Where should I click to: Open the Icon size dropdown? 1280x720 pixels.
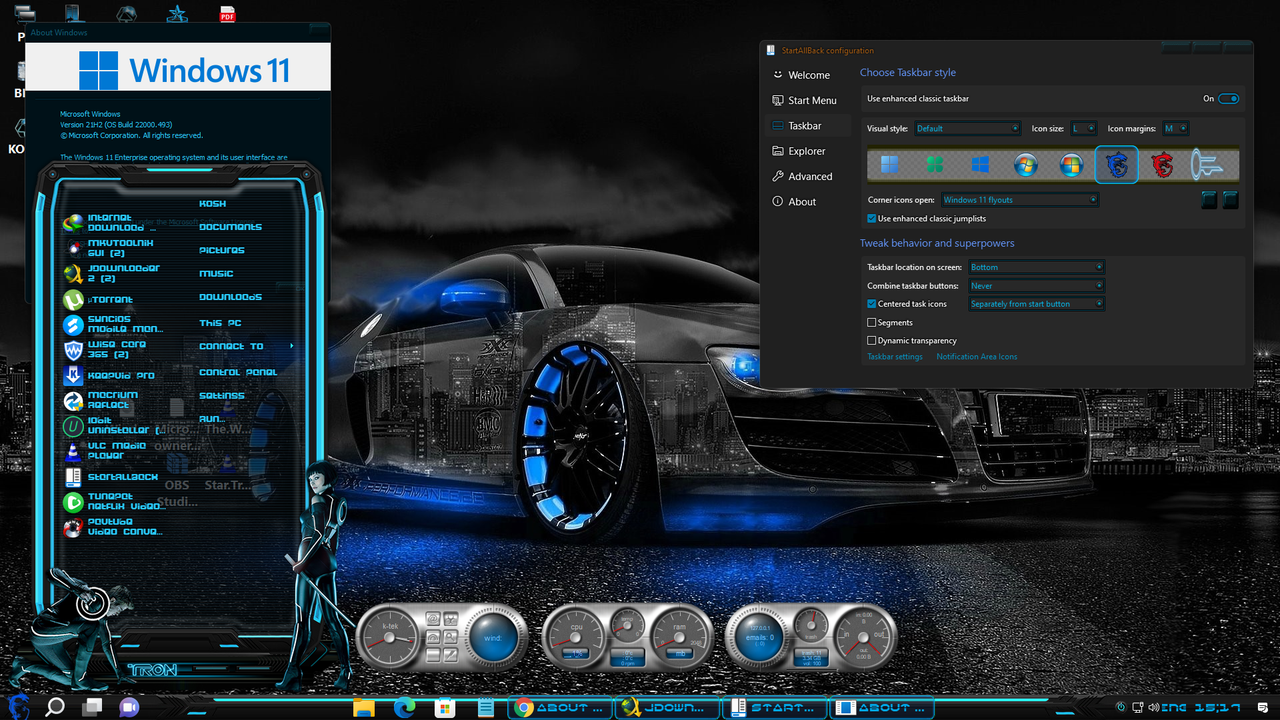tap(1084, 128)
